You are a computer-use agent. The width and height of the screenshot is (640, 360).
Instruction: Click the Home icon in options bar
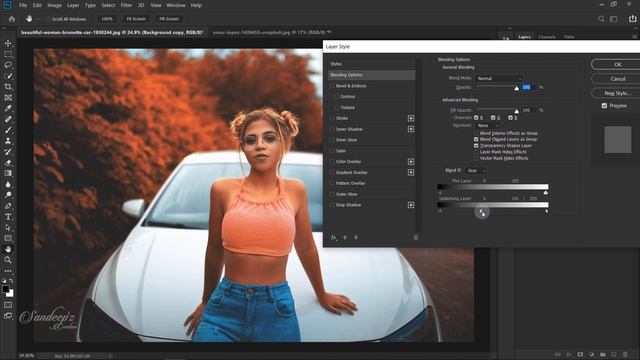tap(12, 19)
